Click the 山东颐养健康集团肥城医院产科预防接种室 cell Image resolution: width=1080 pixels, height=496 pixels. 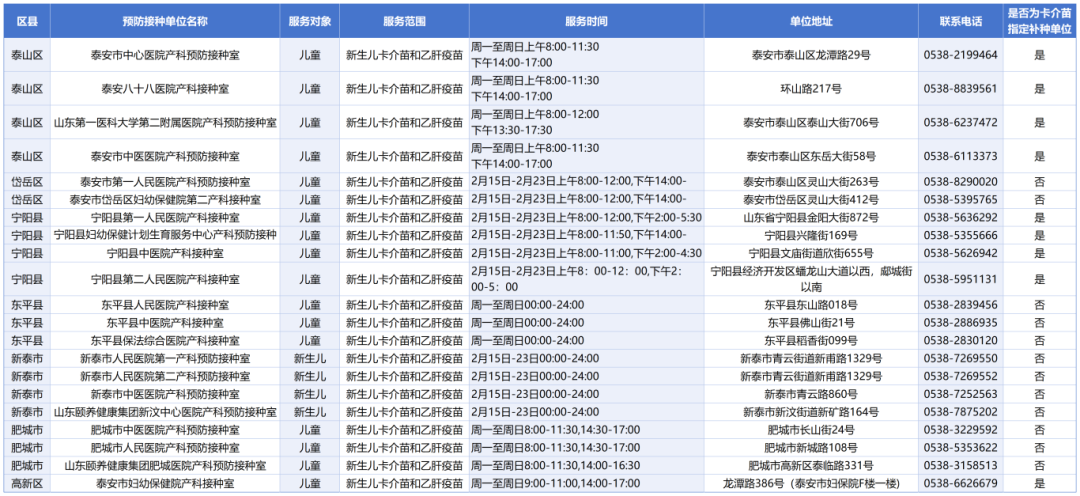(x=165, y=466)
